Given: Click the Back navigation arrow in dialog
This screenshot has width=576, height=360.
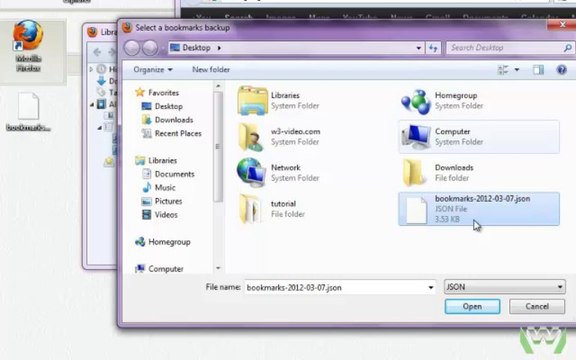Looking at the screenshot, I should [x=132, y=48].
